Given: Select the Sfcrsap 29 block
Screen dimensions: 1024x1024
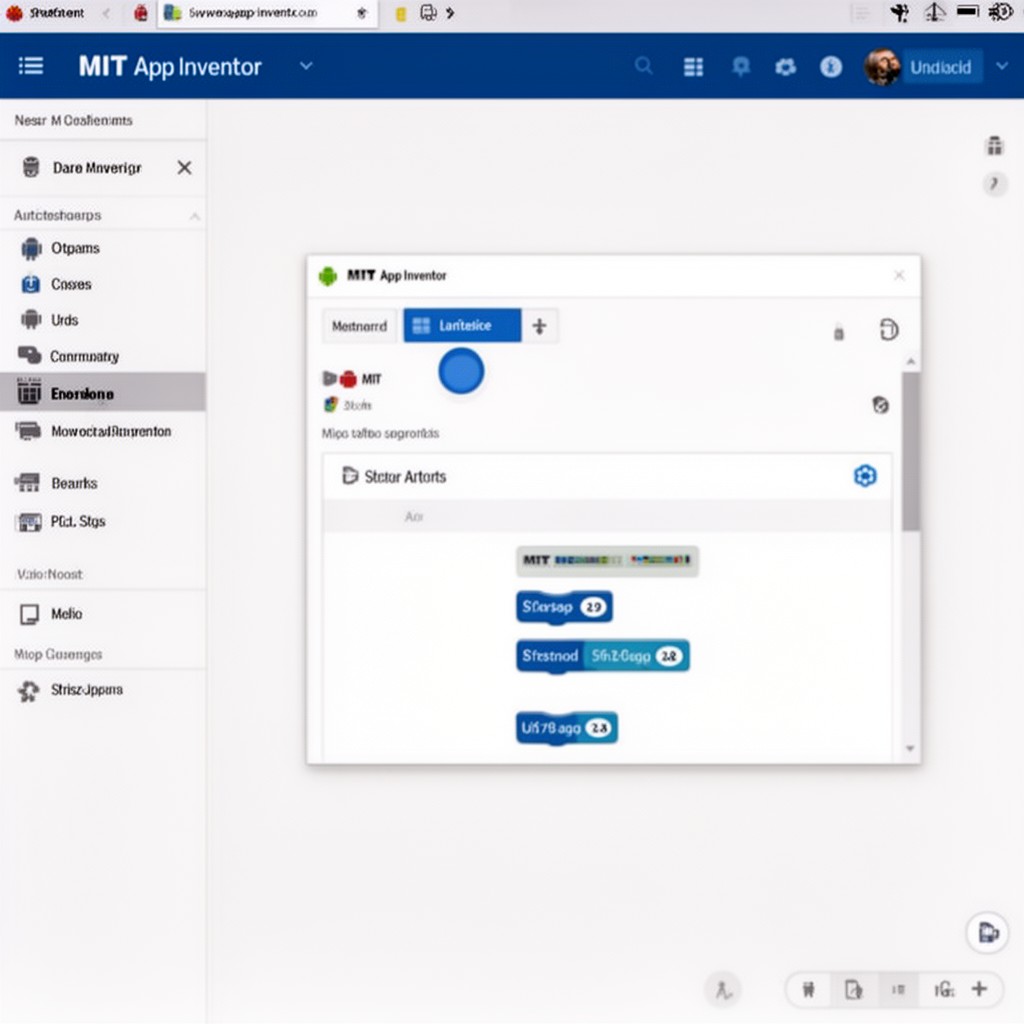Looking at the screenshot, I should [x=564, y=607].
